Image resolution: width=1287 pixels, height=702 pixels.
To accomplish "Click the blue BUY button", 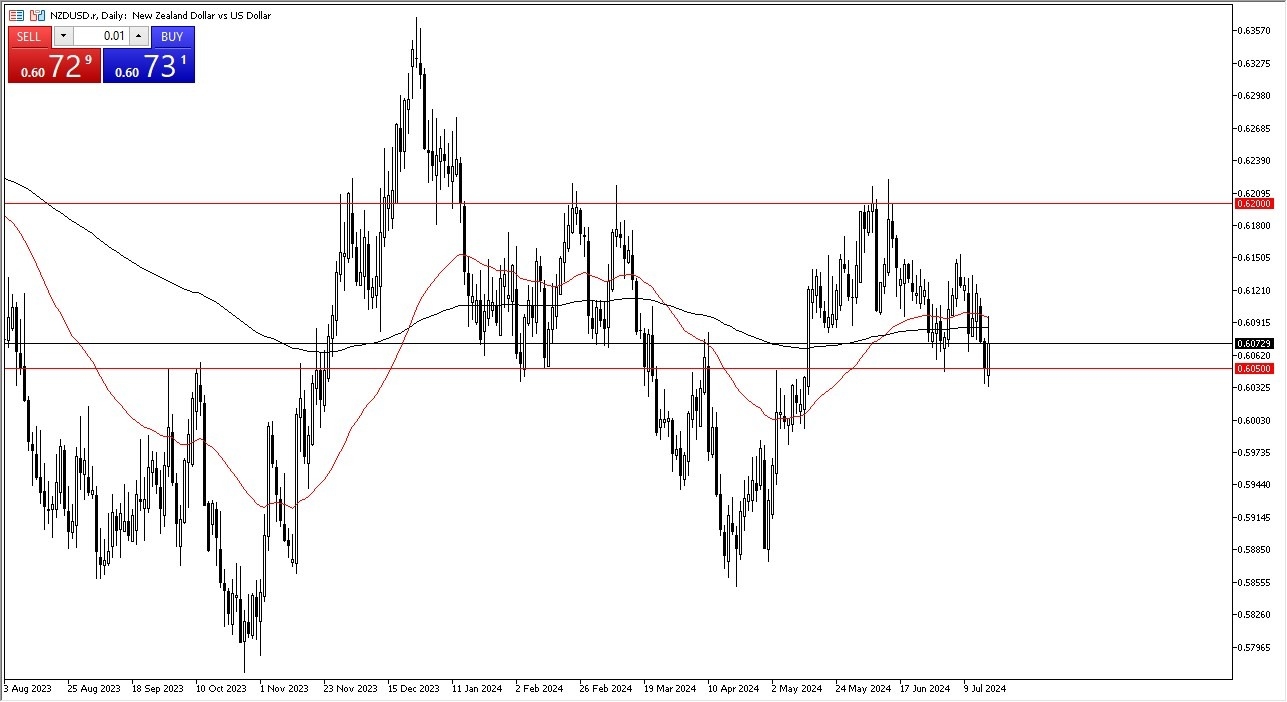I will [x=172, y=37].
